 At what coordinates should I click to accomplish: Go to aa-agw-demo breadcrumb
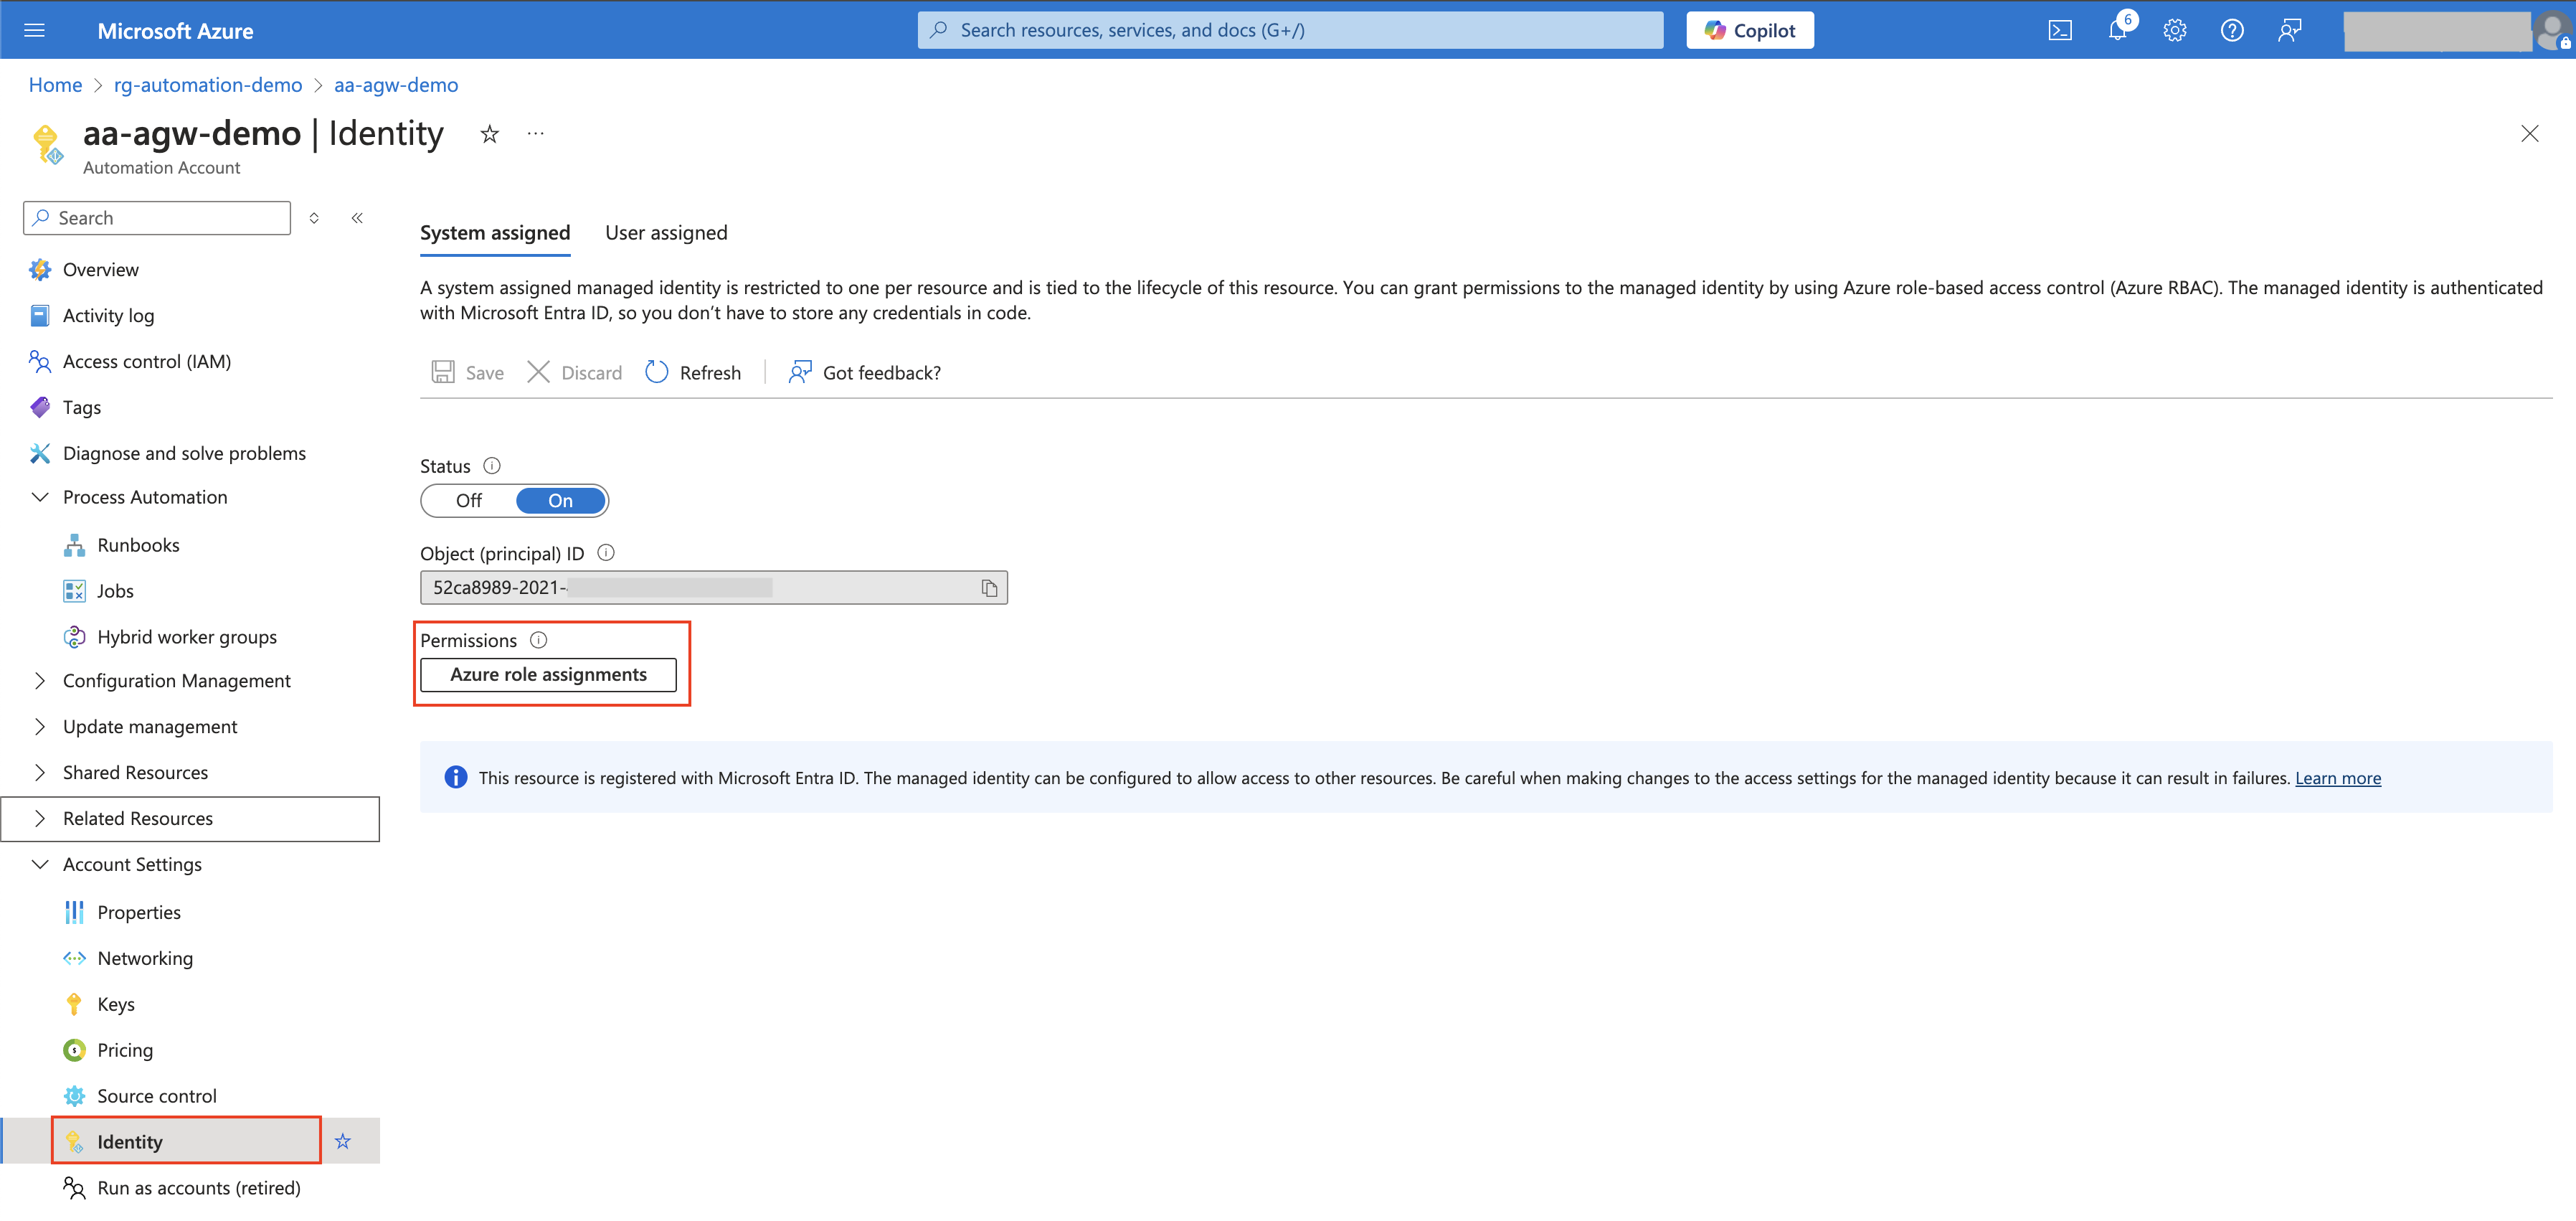(396, 85)
